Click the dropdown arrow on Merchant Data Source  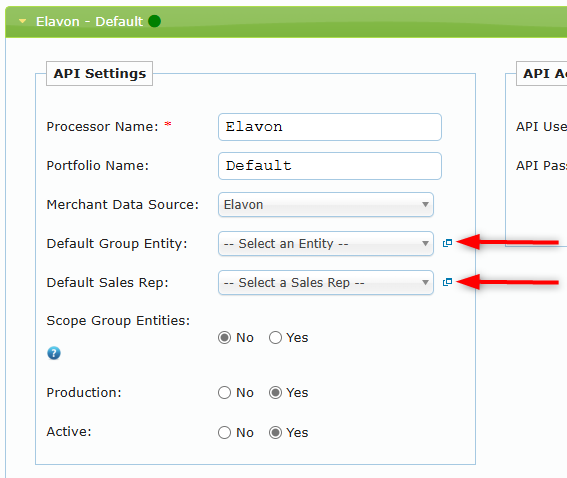coord(425,205)
